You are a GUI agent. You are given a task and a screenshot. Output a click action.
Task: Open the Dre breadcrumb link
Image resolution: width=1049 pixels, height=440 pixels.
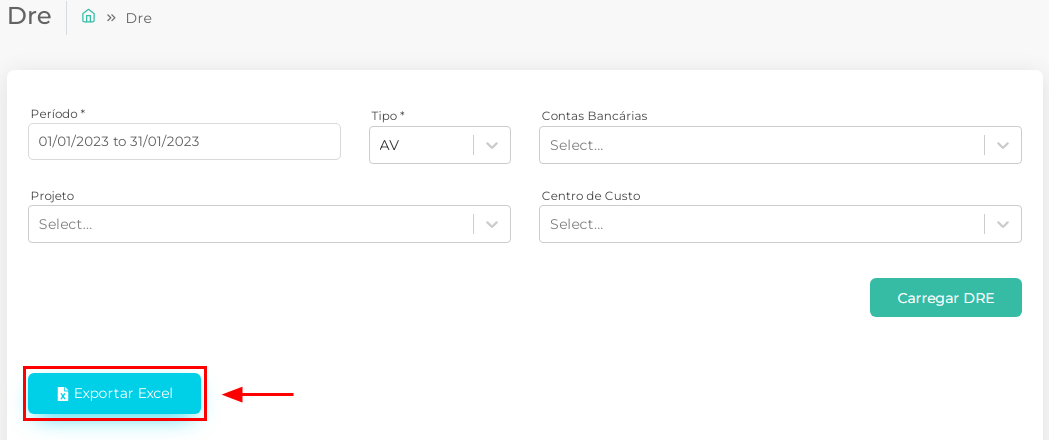pyautogui.click(x=138, y=18)
